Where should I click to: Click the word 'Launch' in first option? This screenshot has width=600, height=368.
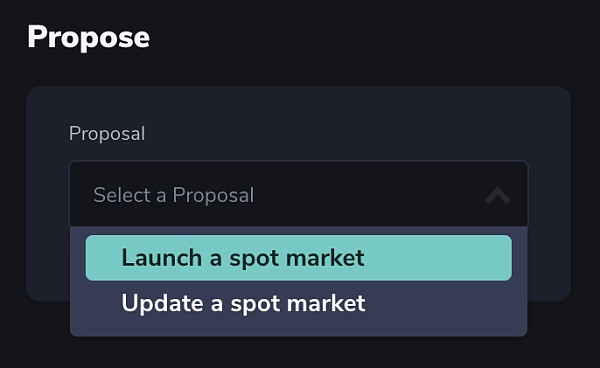[x=162, y=257]
